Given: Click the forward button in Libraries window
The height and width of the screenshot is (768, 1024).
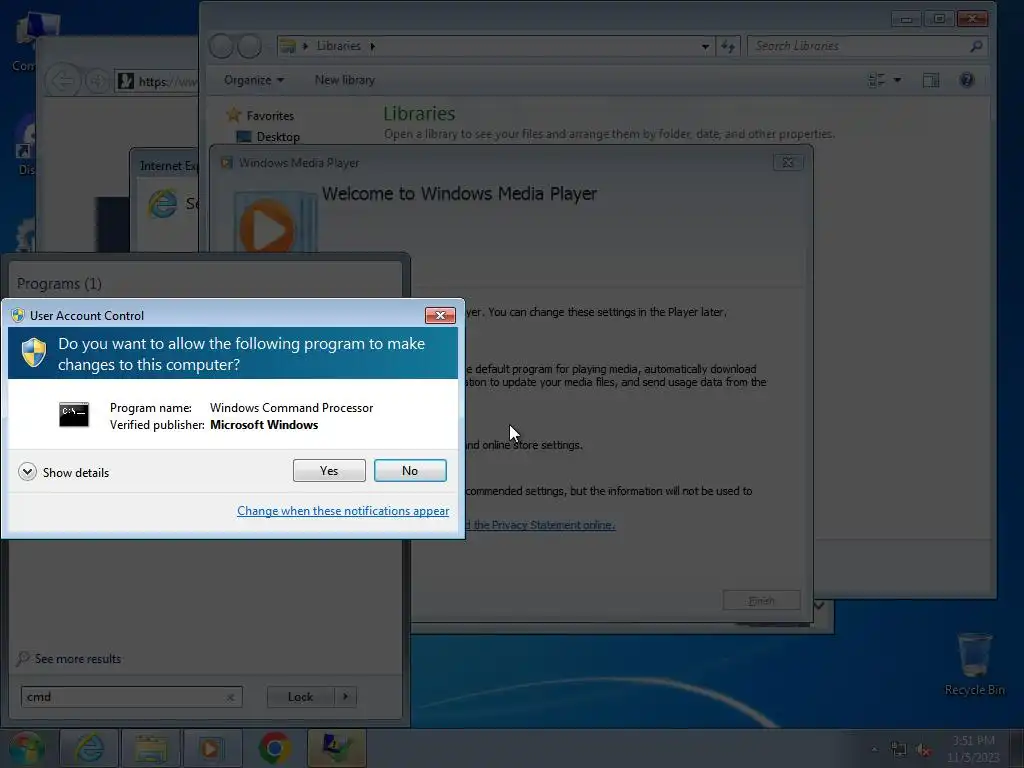Looking at the screenshot, I should [x=249, y=46].
